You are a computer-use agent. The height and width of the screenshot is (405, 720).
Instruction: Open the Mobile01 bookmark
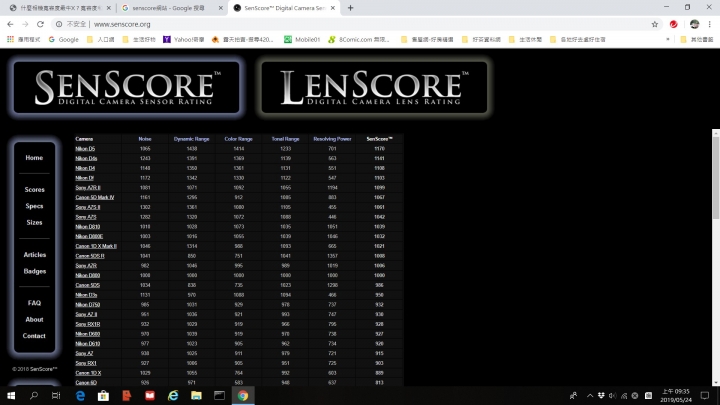[x=302, y=39]
